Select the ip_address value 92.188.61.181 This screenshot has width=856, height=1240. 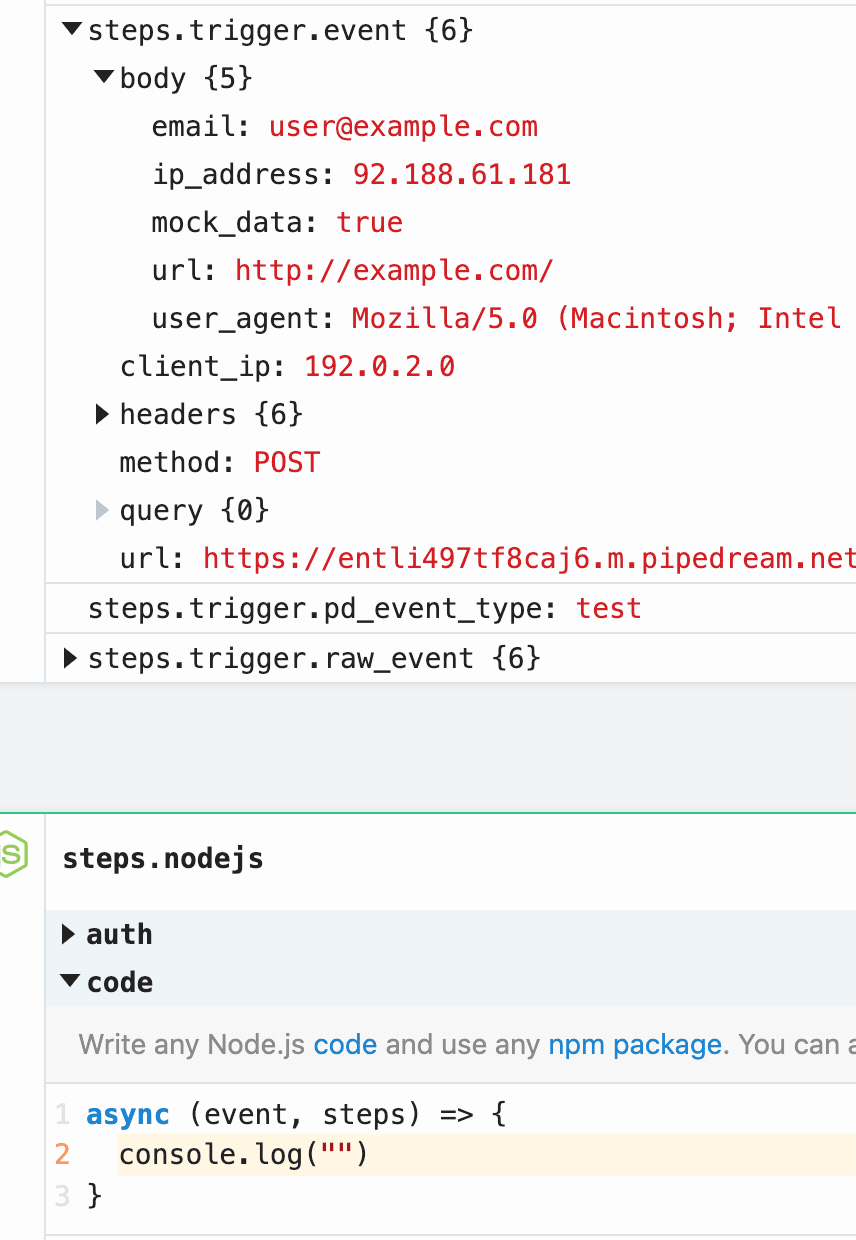461,175
